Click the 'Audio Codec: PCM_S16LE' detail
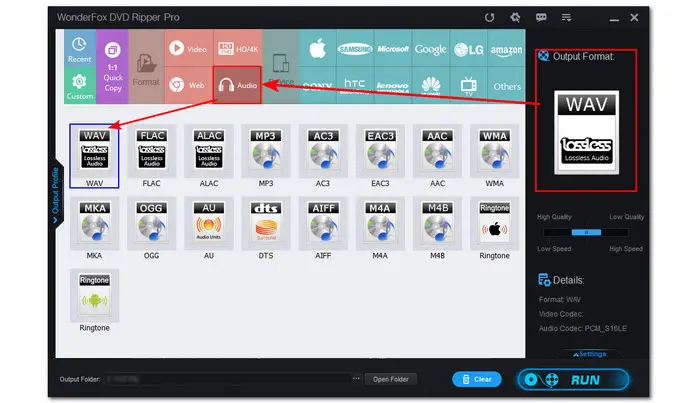Image resolution: width=700 pixels, height=403 pixels. (x=583, y=328)
